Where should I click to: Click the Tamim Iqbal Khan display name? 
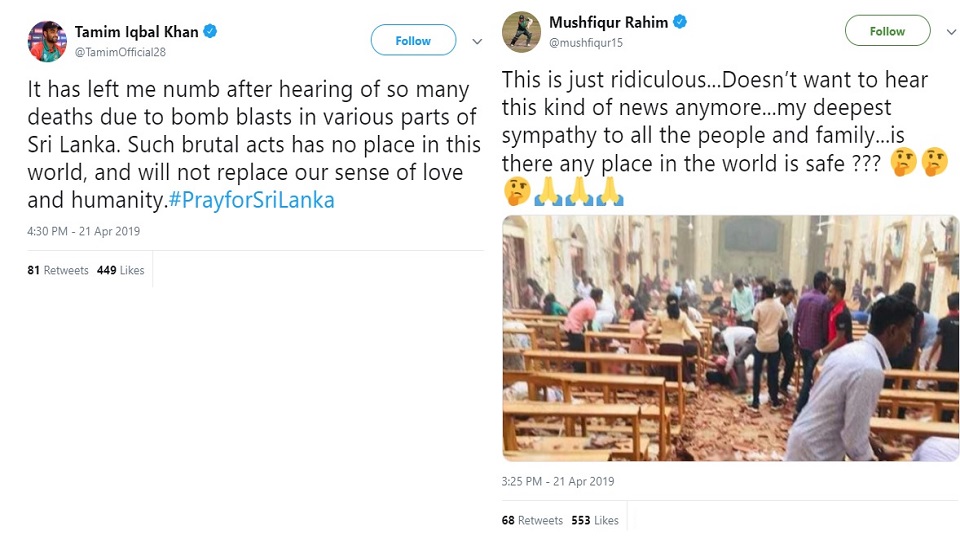[137, 31]
